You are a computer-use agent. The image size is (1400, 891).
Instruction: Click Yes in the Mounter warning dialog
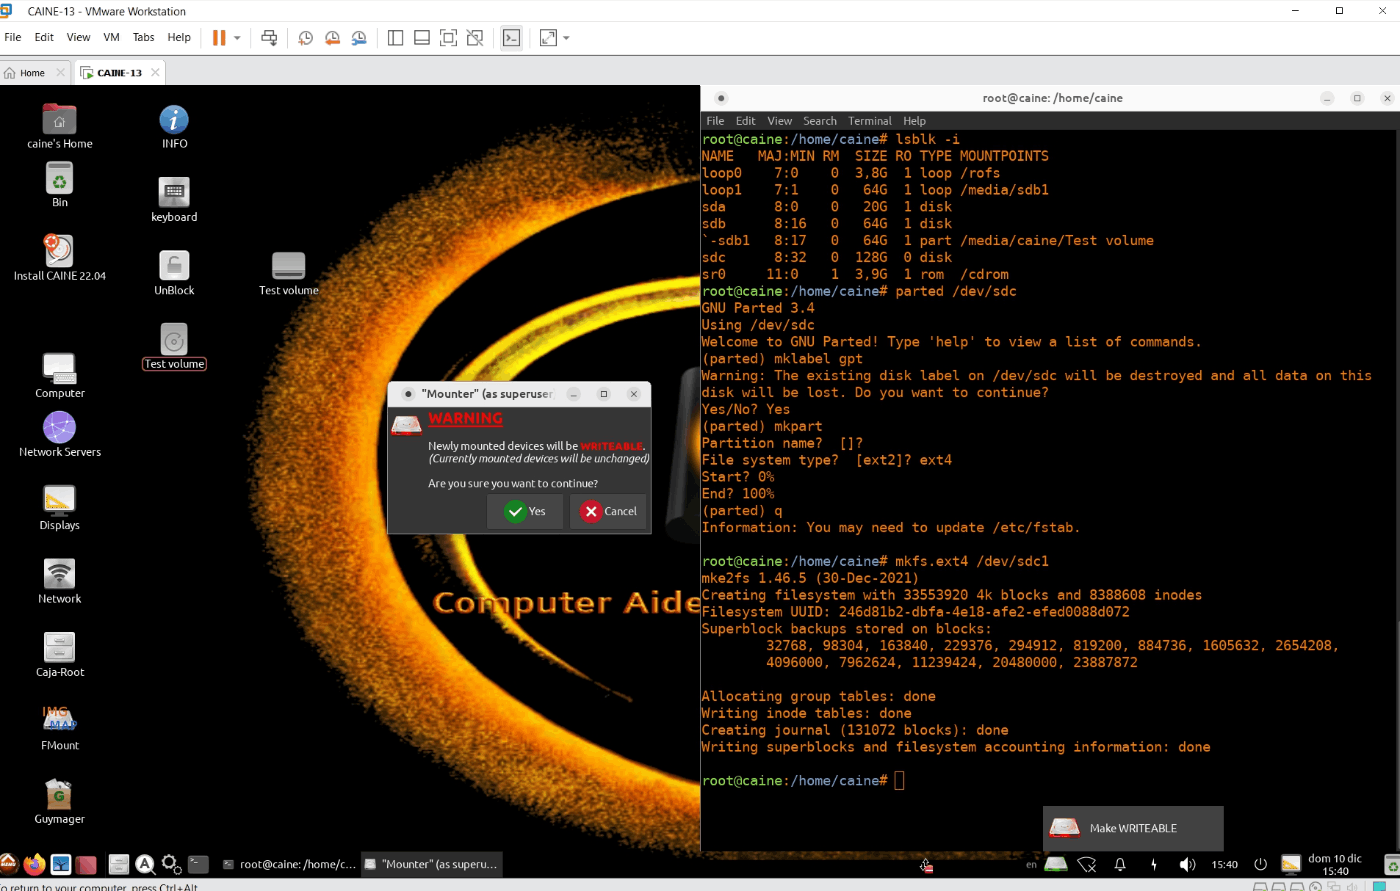pos(525,511)
